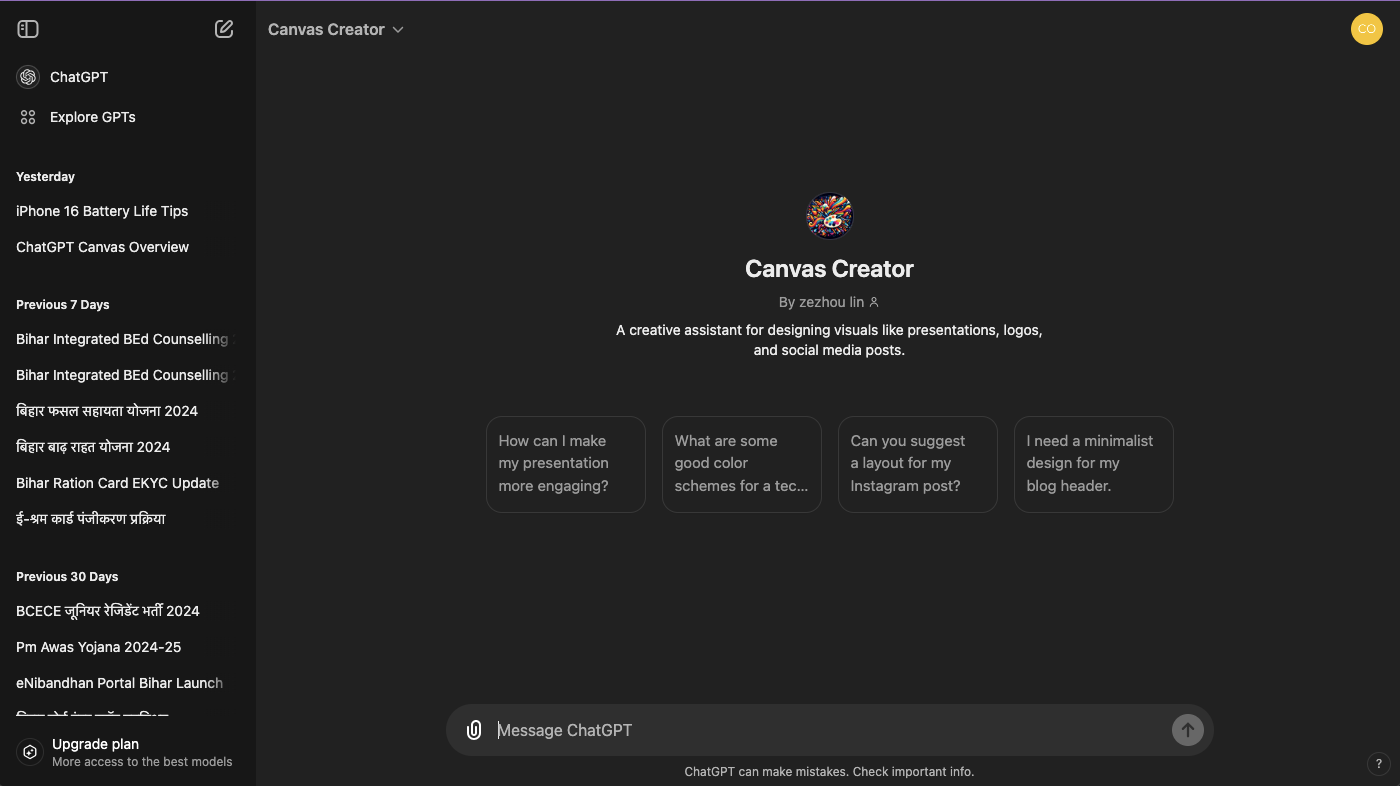
Task: Select the 'make my presentation more engaging' prompt
Action: click(x=566, y=464)
